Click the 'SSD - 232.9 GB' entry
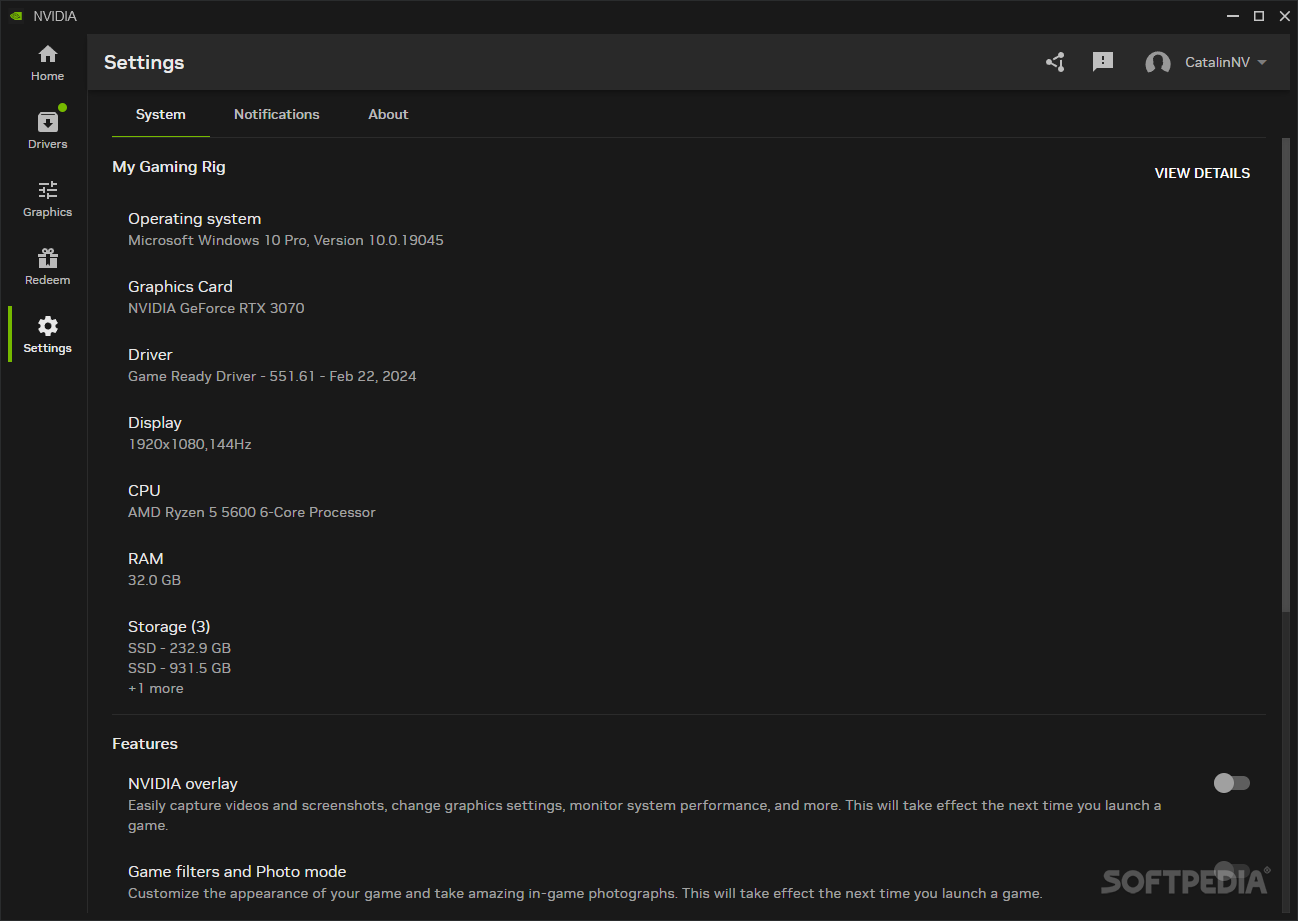 (179, 648)
